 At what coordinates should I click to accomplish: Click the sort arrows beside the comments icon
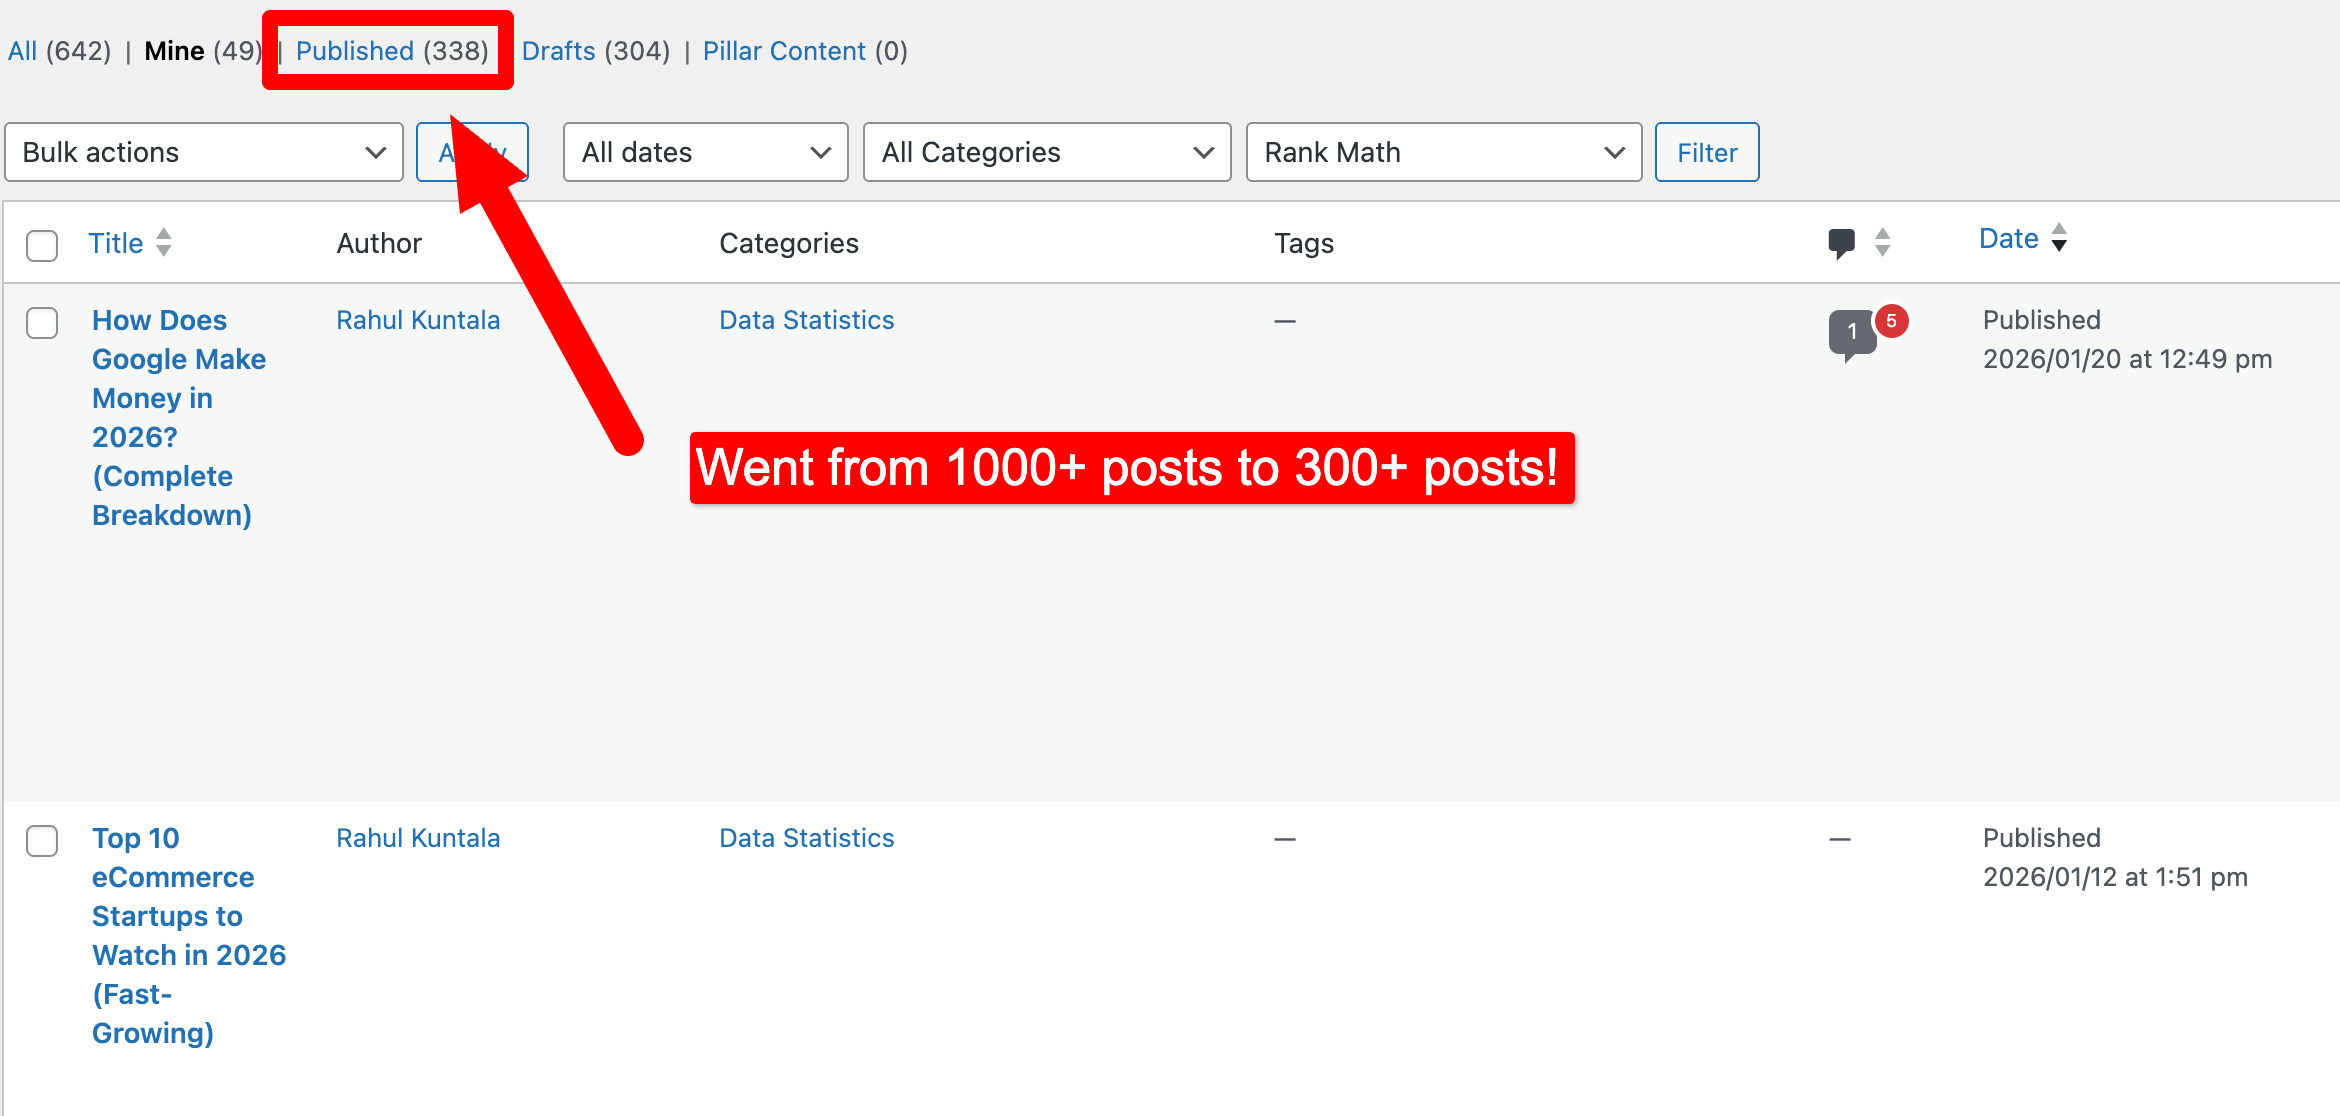[1883, 242]
